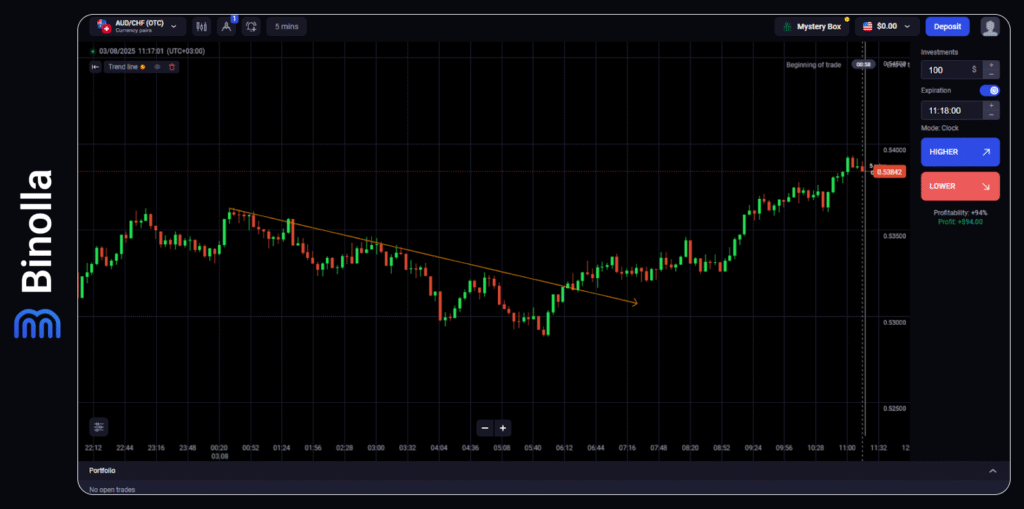Zoom out the chart with the minus button
1024x509 pixels.
point(485,428)
